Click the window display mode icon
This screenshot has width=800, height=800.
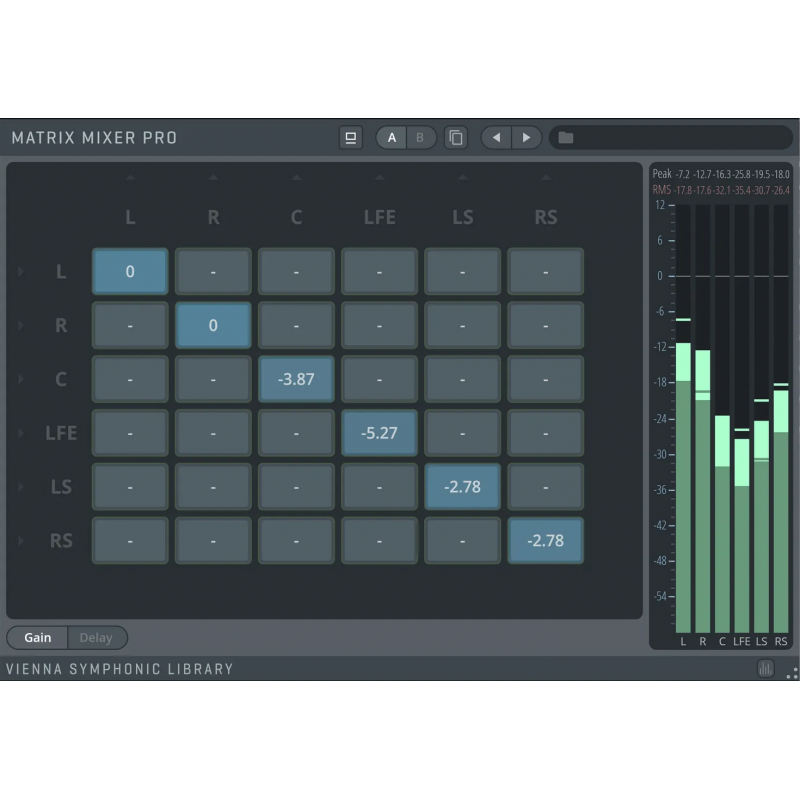point(351,138)
